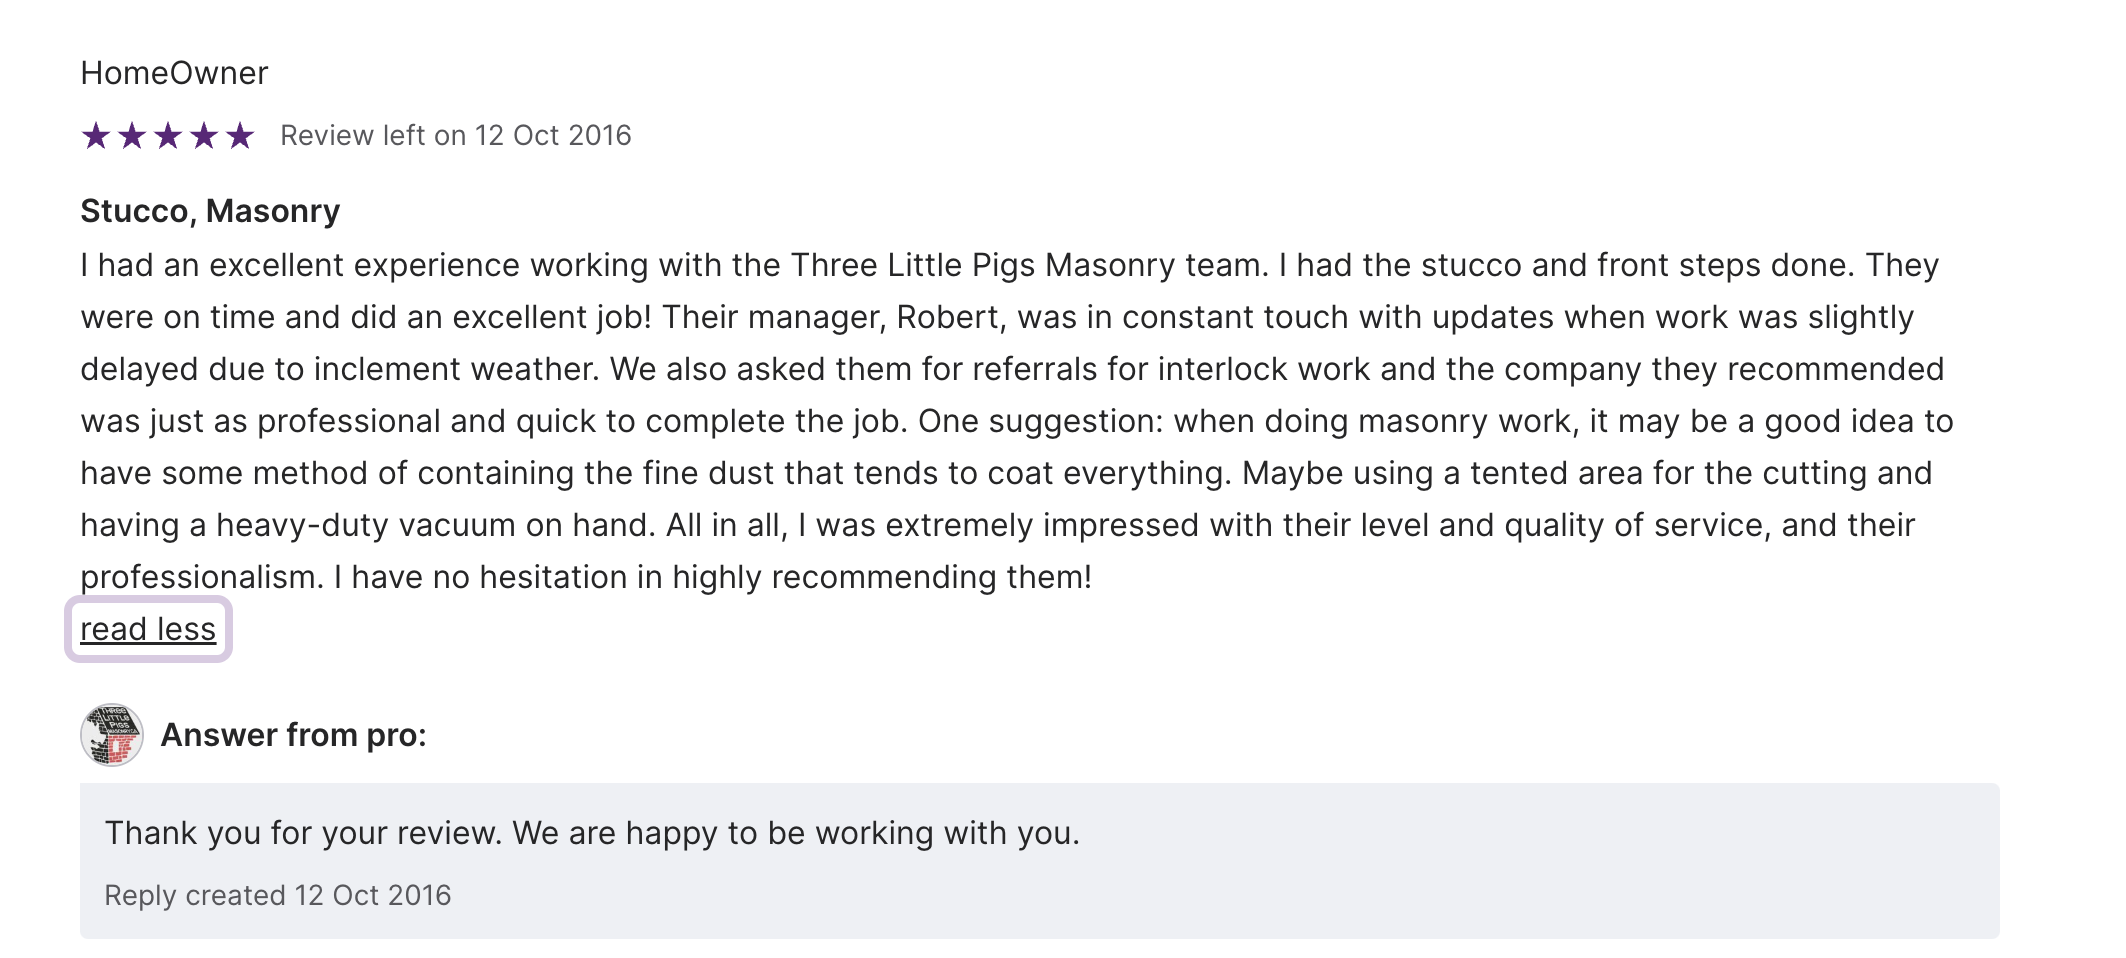Click the first purple rating star

96,135
